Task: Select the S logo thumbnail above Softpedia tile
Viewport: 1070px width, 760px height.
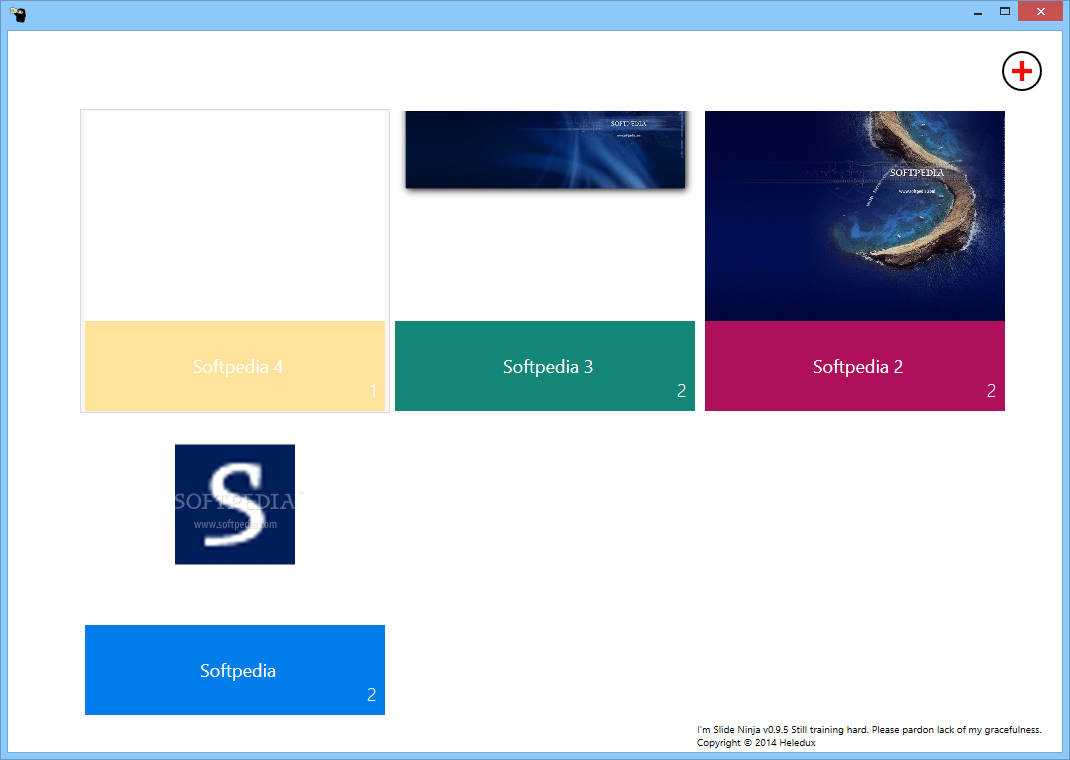Action: pos(235,504)
